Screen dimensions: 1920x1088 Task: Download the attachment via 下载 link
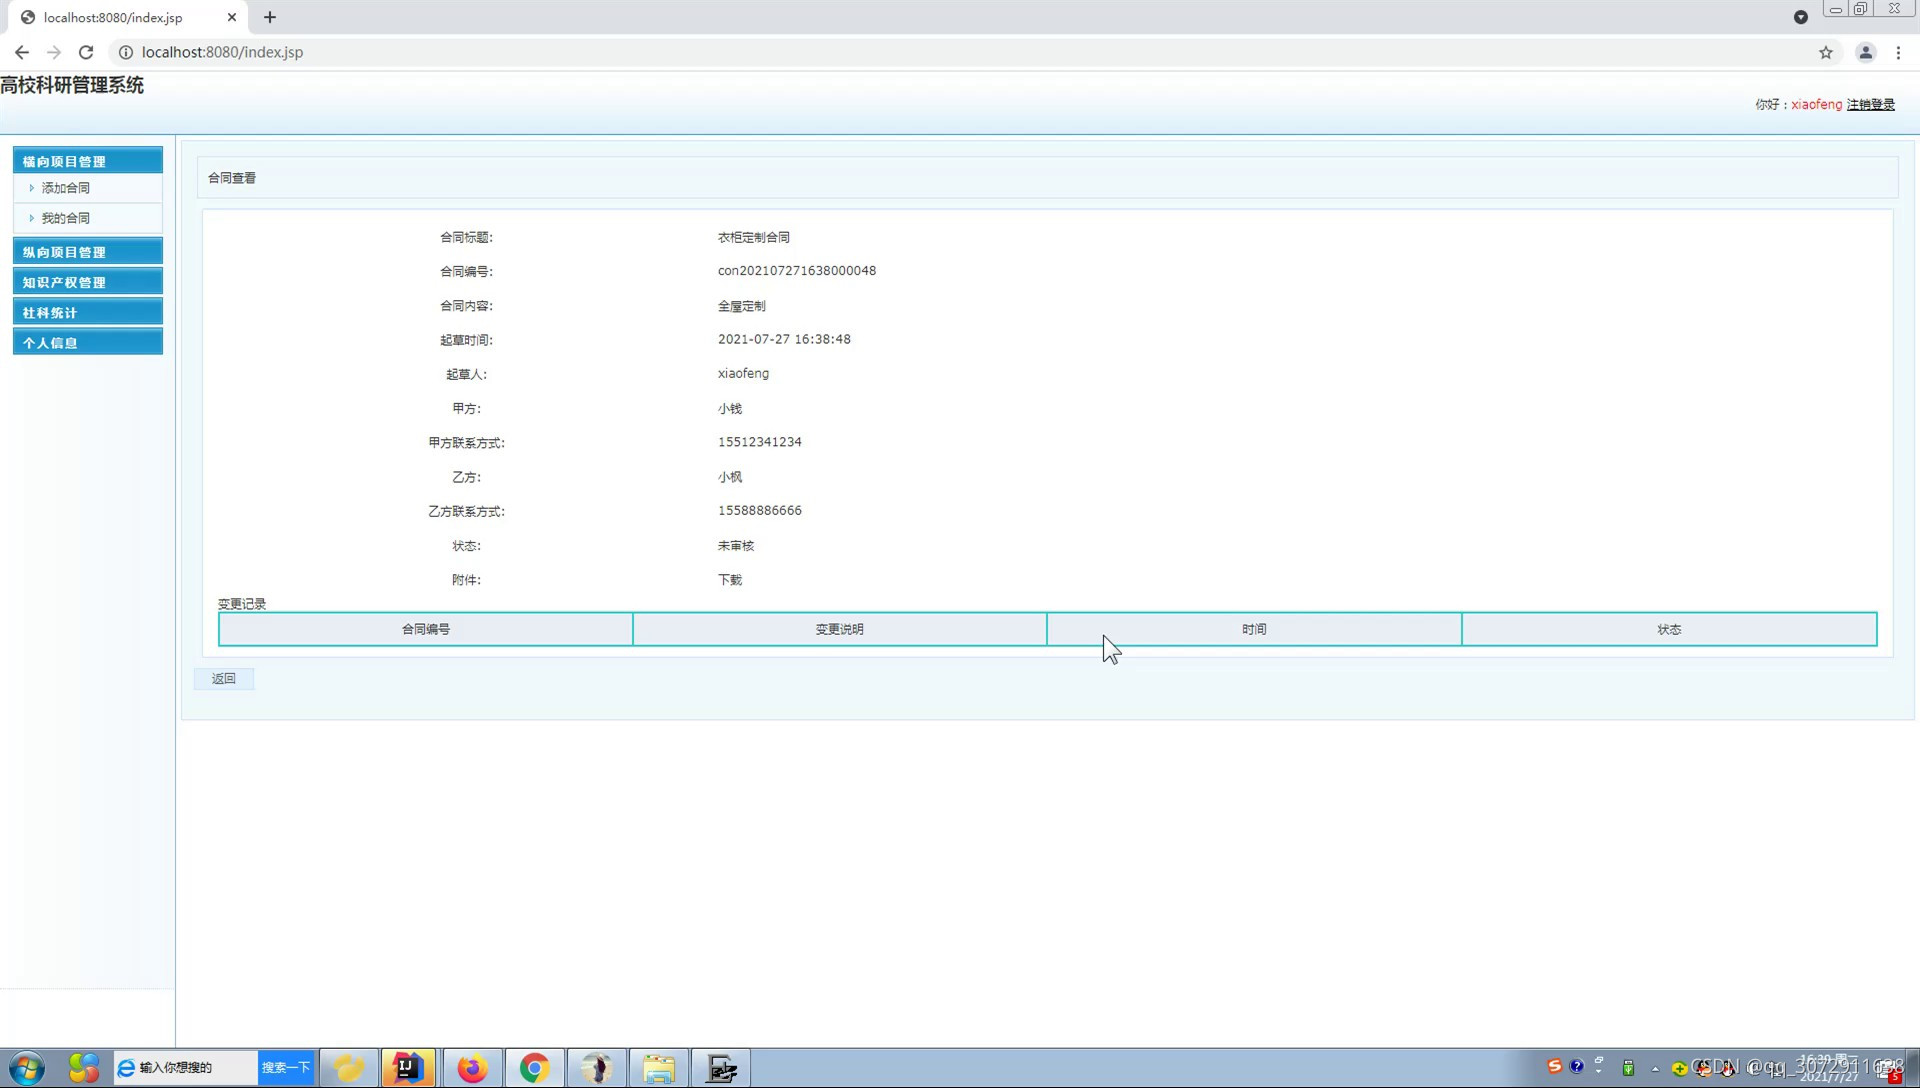730,580
